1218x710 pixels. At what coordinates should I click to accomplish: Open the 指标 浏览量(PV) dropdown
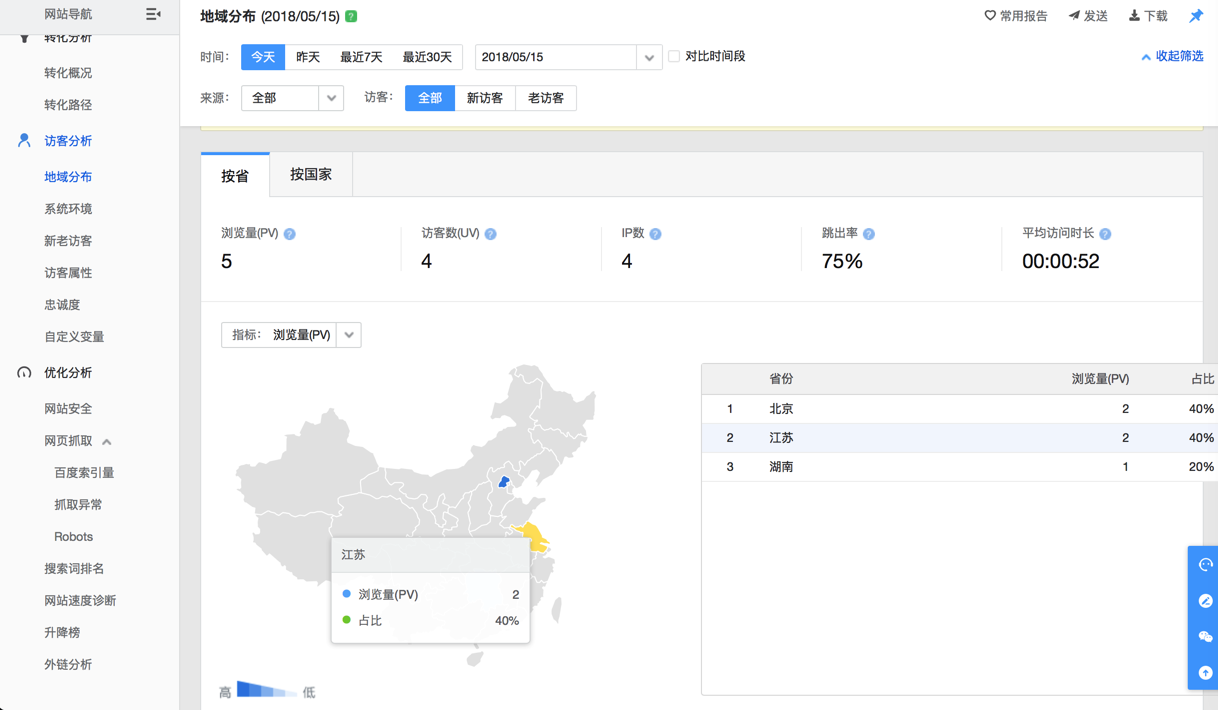291,335
